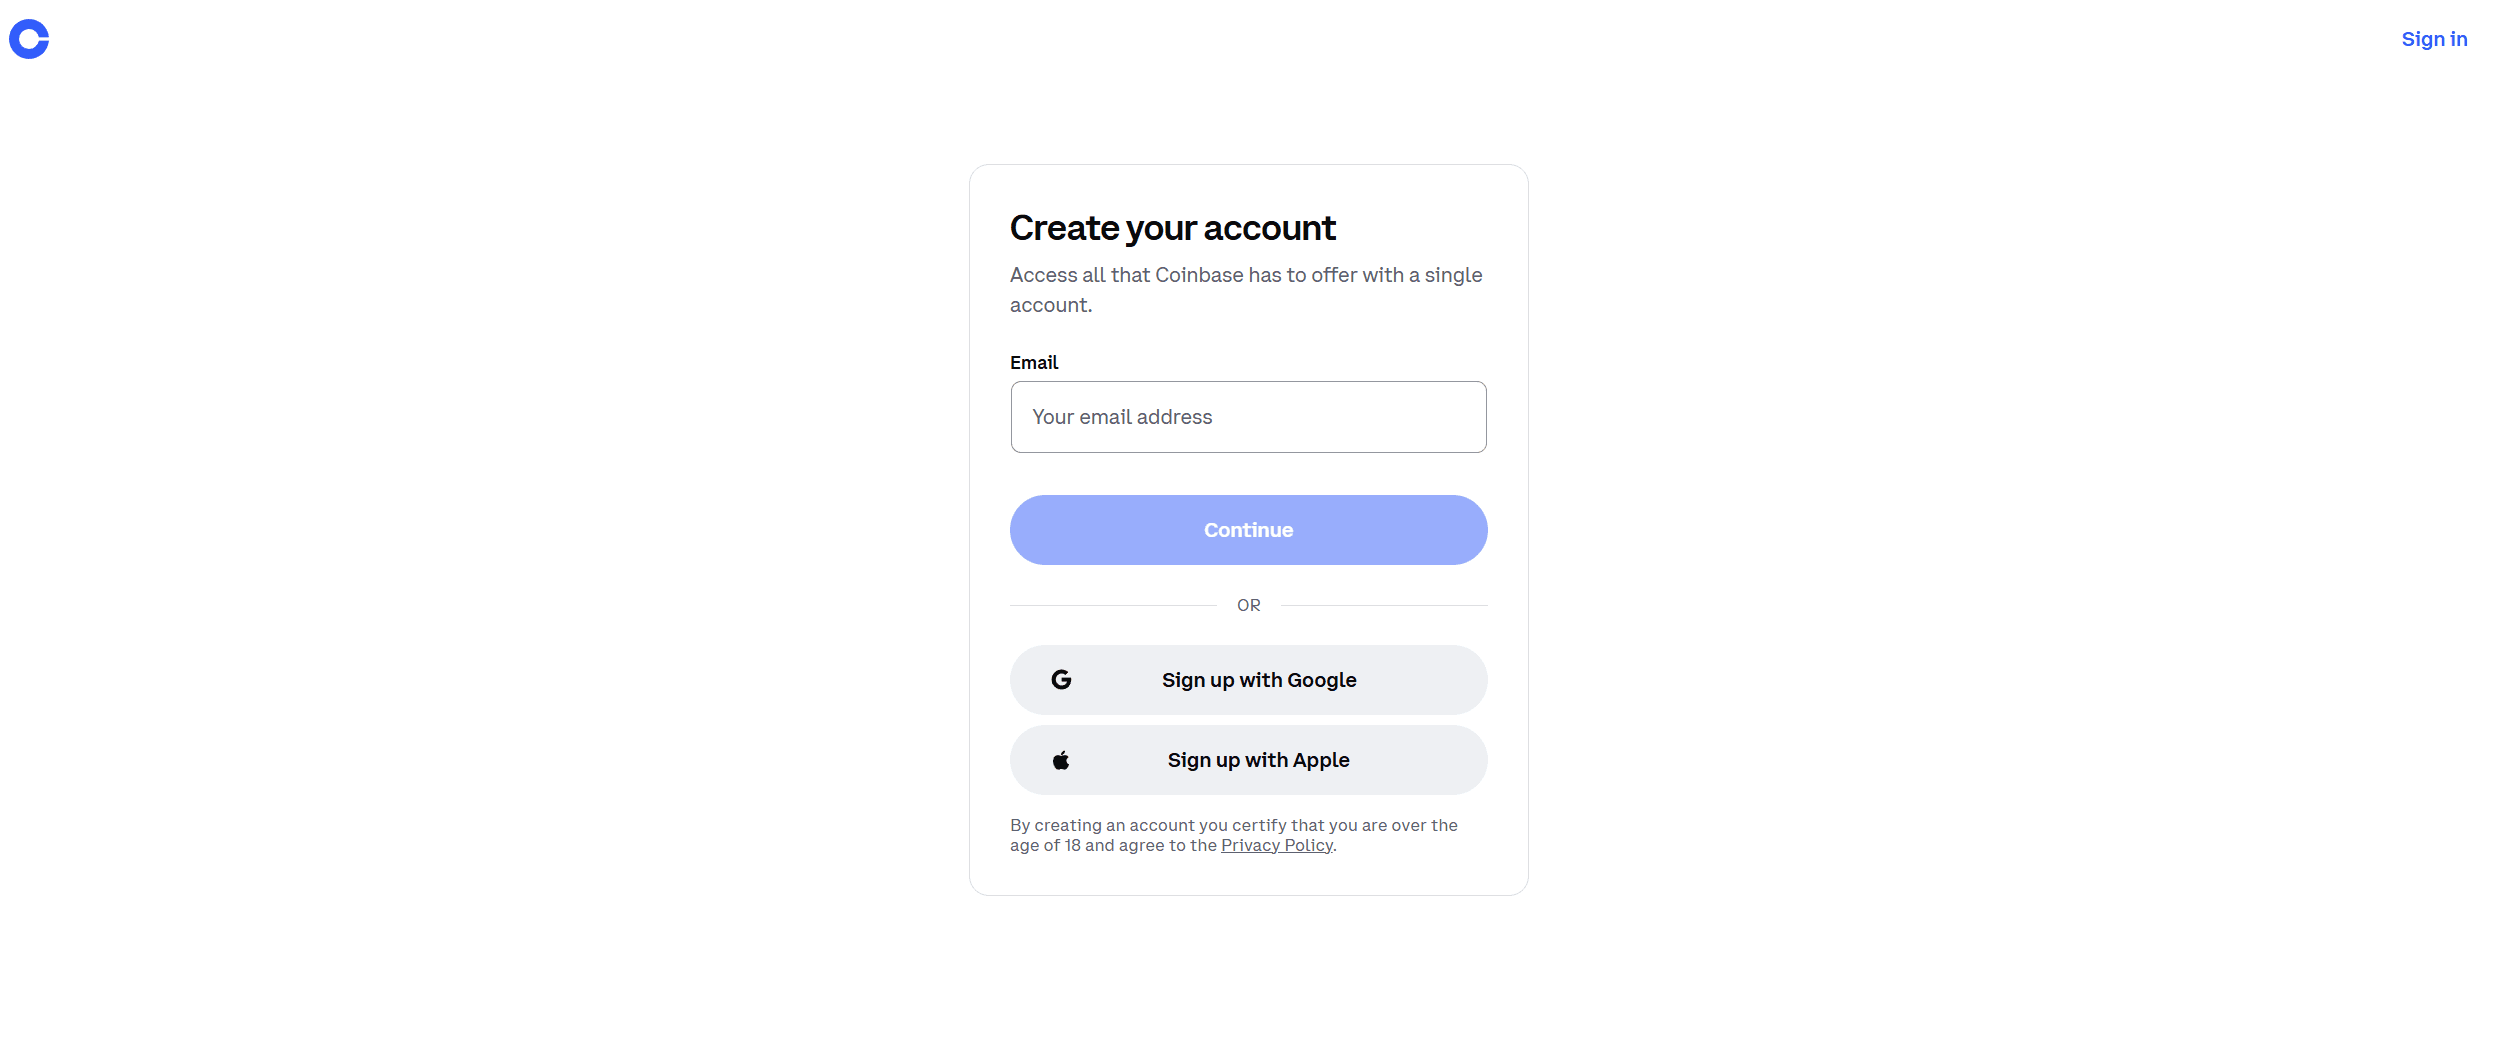This screenshot has height=1037, width=2520.
Task: Click the "Create your account" heading
Action: point(1172,229)
